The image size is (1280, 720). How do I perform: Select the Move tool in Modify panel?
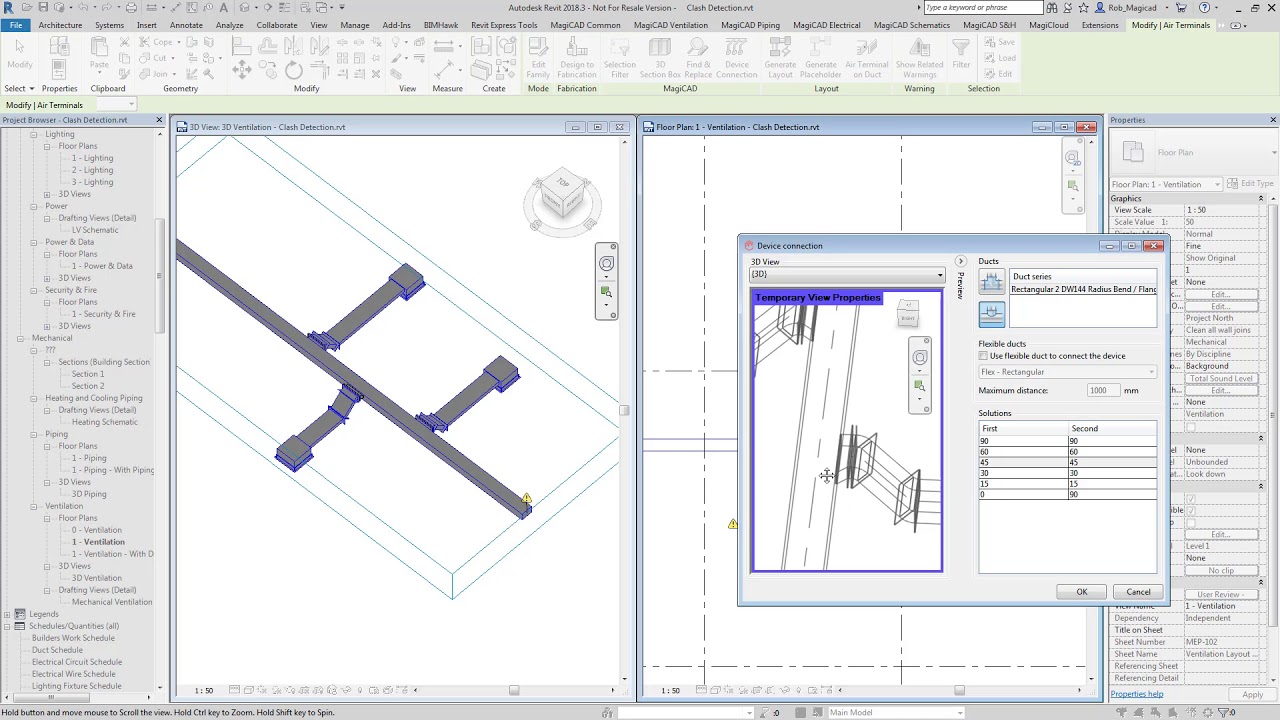click(242, 70)
